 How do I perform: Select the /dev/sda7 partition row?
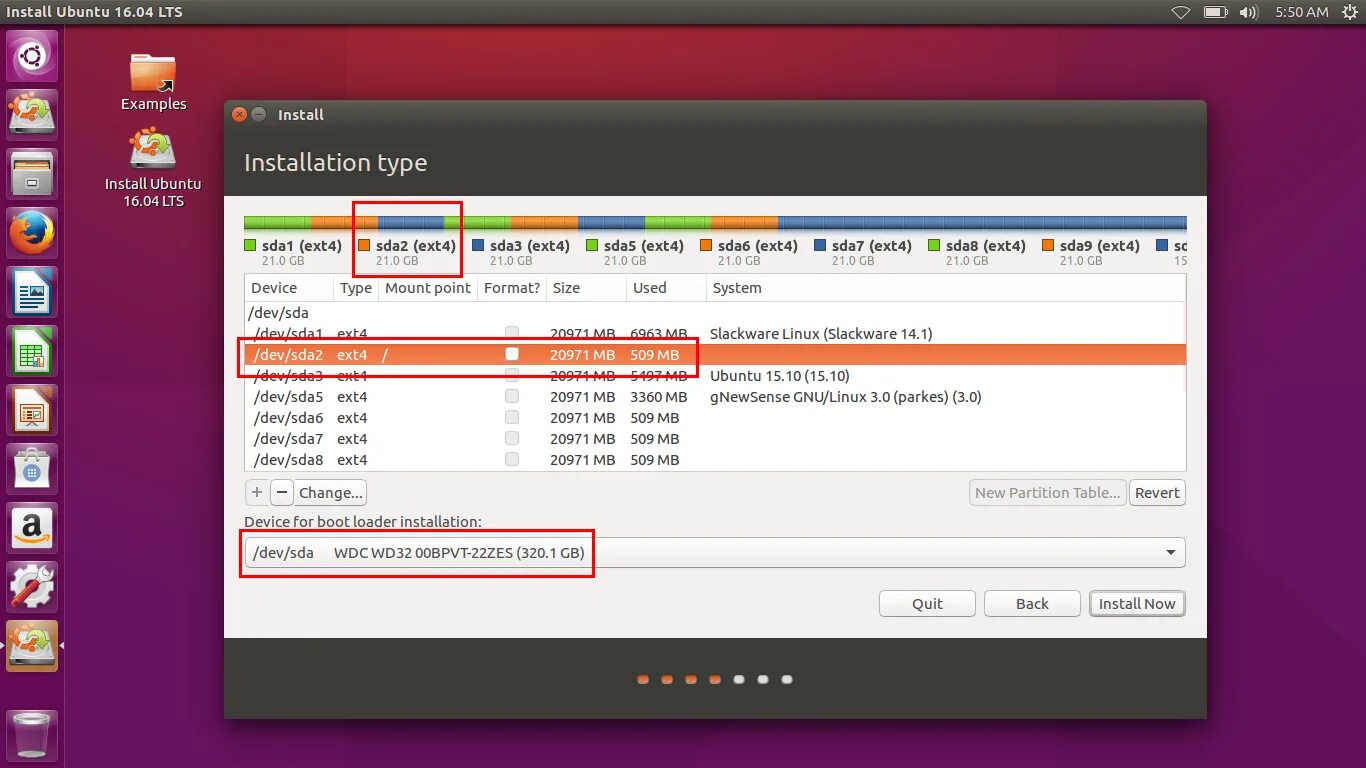(x=715, y=438)
